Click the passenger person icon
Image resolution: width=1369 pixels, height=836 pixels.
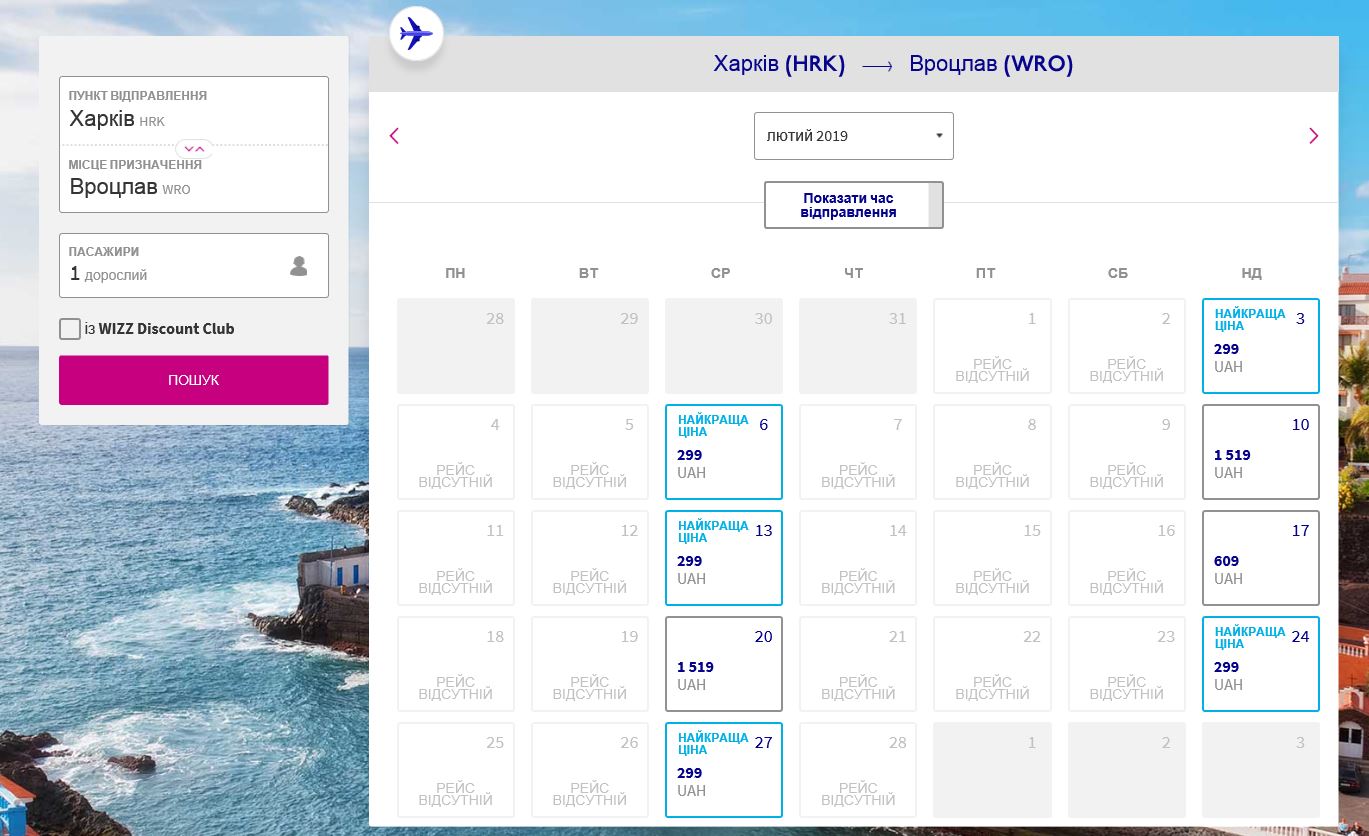click(298, 266)
